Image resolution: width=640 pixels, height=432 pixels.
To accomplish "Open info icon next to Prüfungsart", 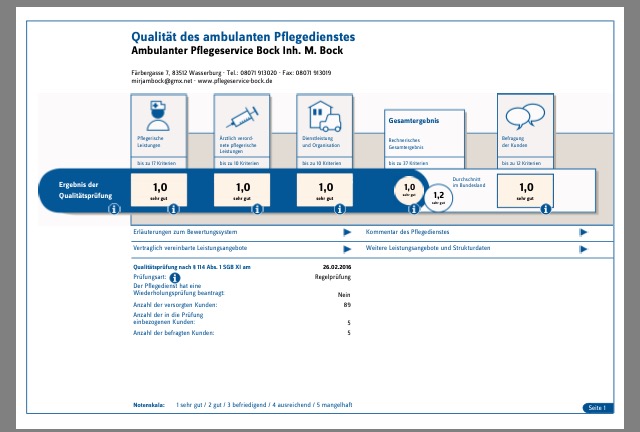I will (175, 278).
